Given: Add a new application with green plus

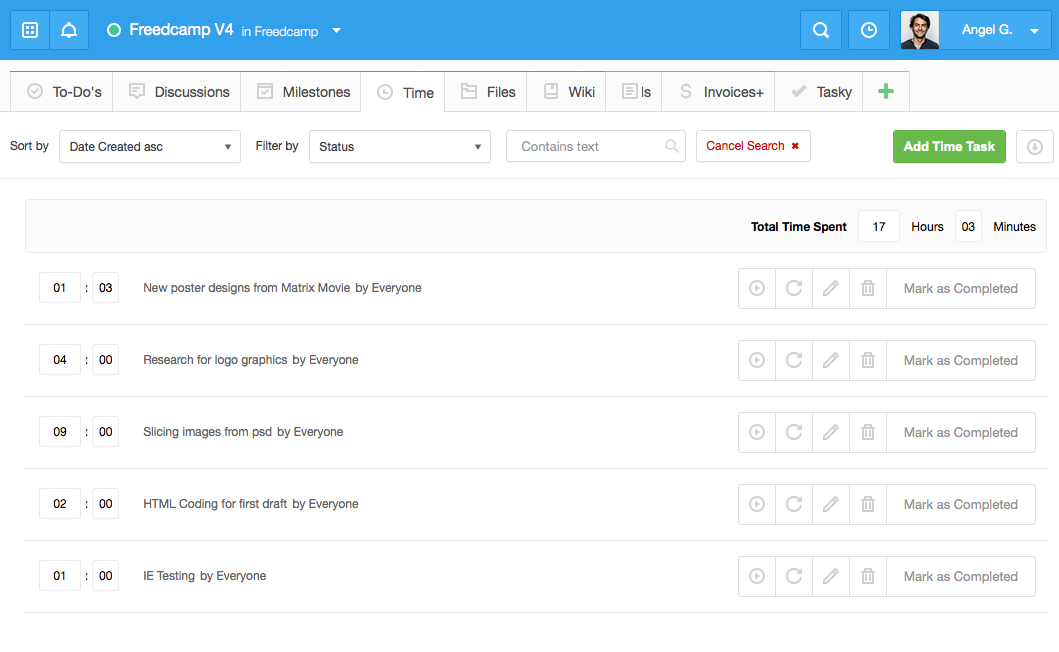Looking at the screenshot, I should pos(885,91).
